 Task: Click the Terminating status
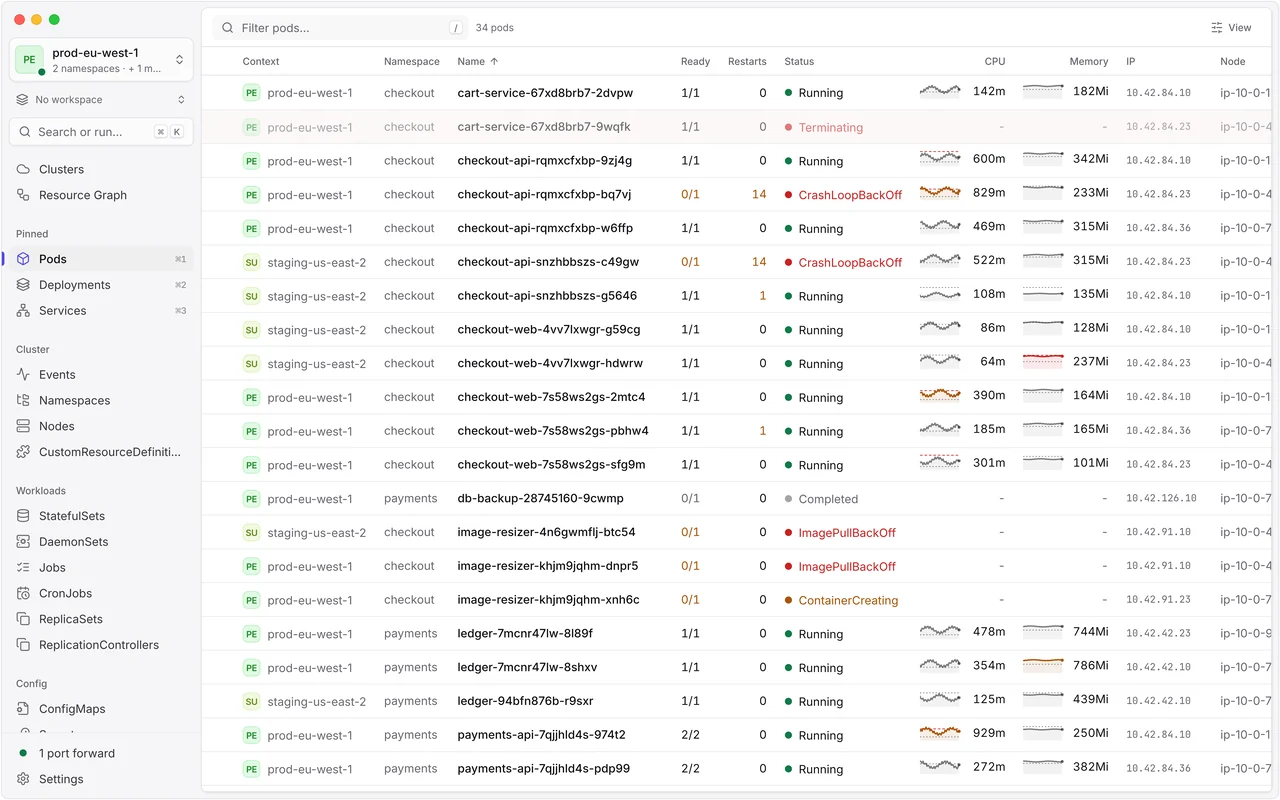click(x=830, y=128)
